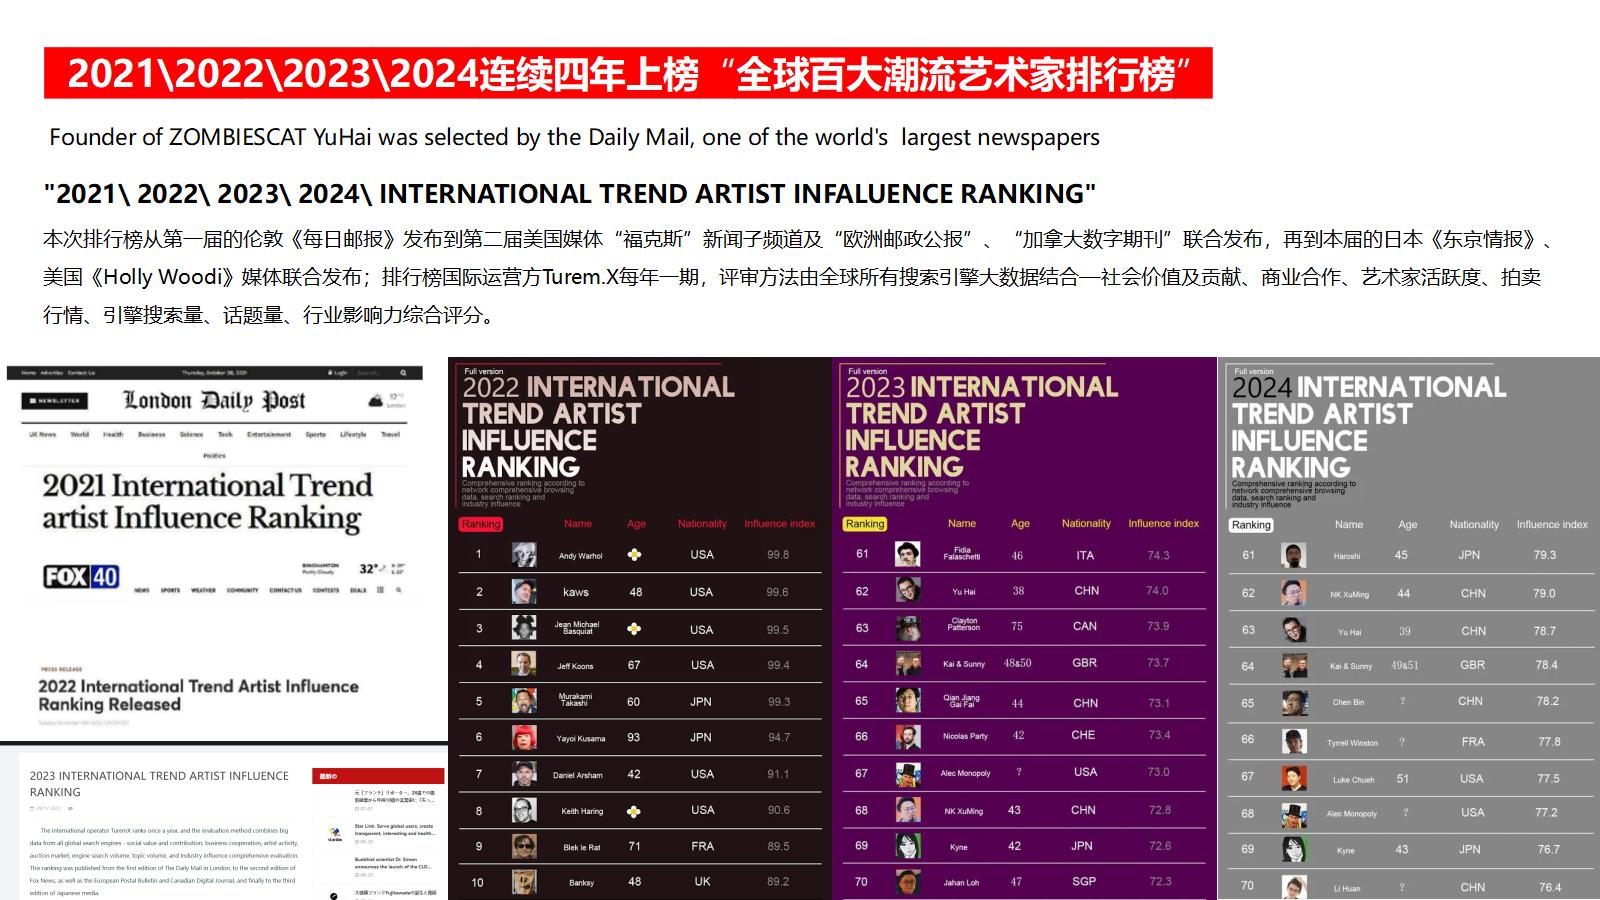Select the Travel menu item on London Daily Post
Screen dimensions: 1600x900
(391, 435)
